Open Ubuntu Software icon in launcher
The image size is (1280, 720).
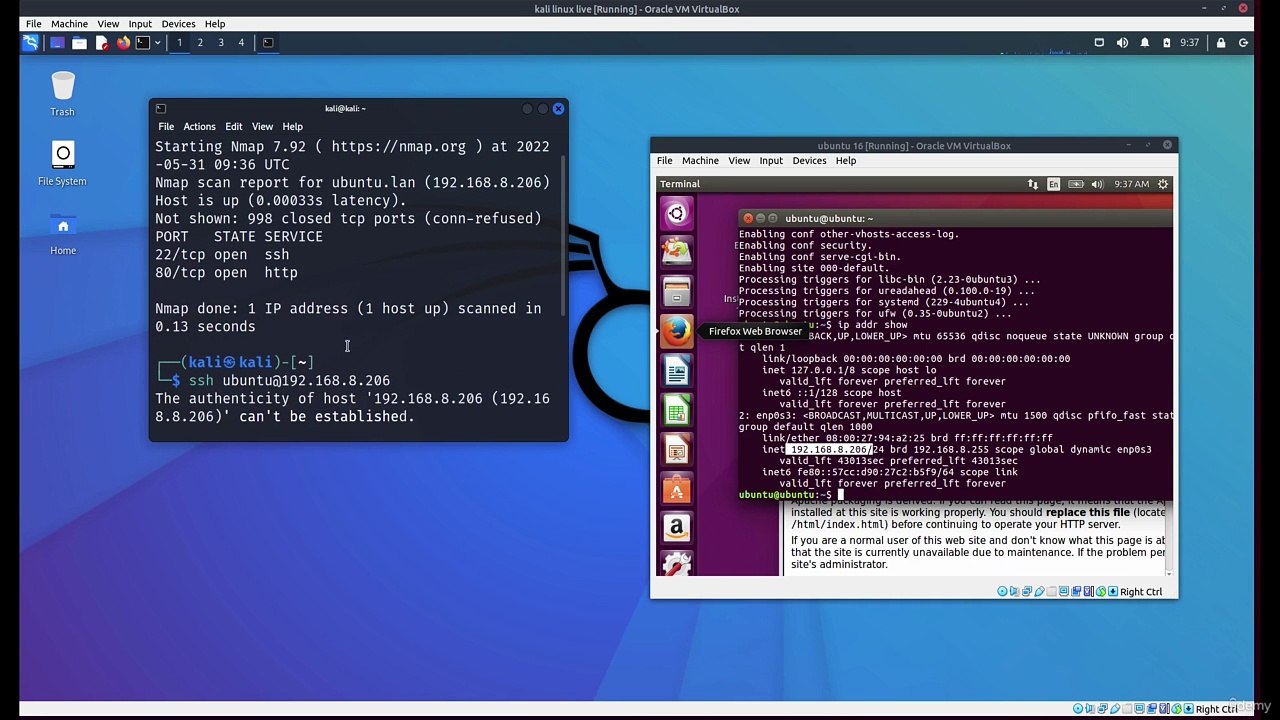point(677,489)
